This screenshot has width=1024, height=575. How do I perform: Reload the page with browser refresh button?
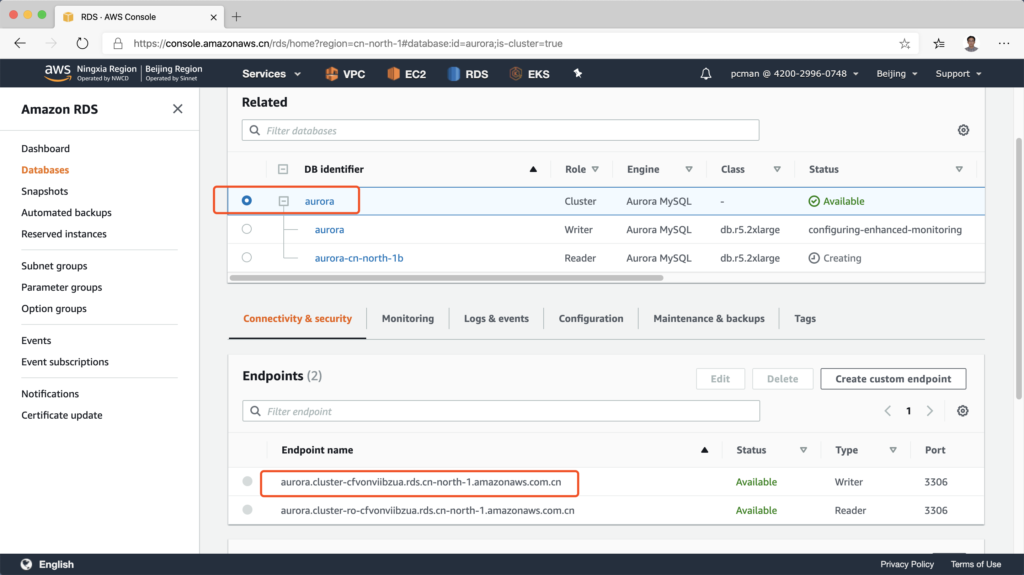[82, 44]
